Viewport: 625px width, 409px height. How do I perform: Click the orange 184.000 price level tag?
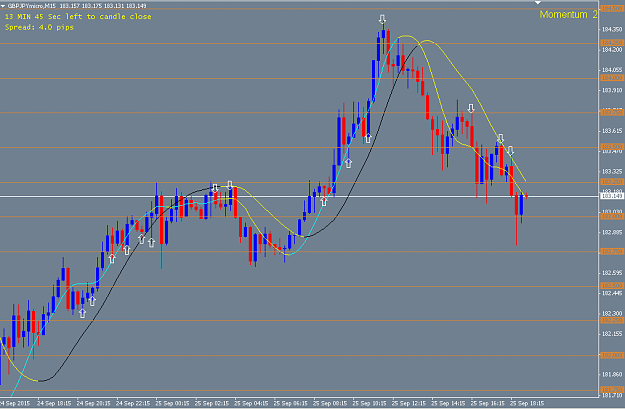pyautogui.click(x=612, y=78)
